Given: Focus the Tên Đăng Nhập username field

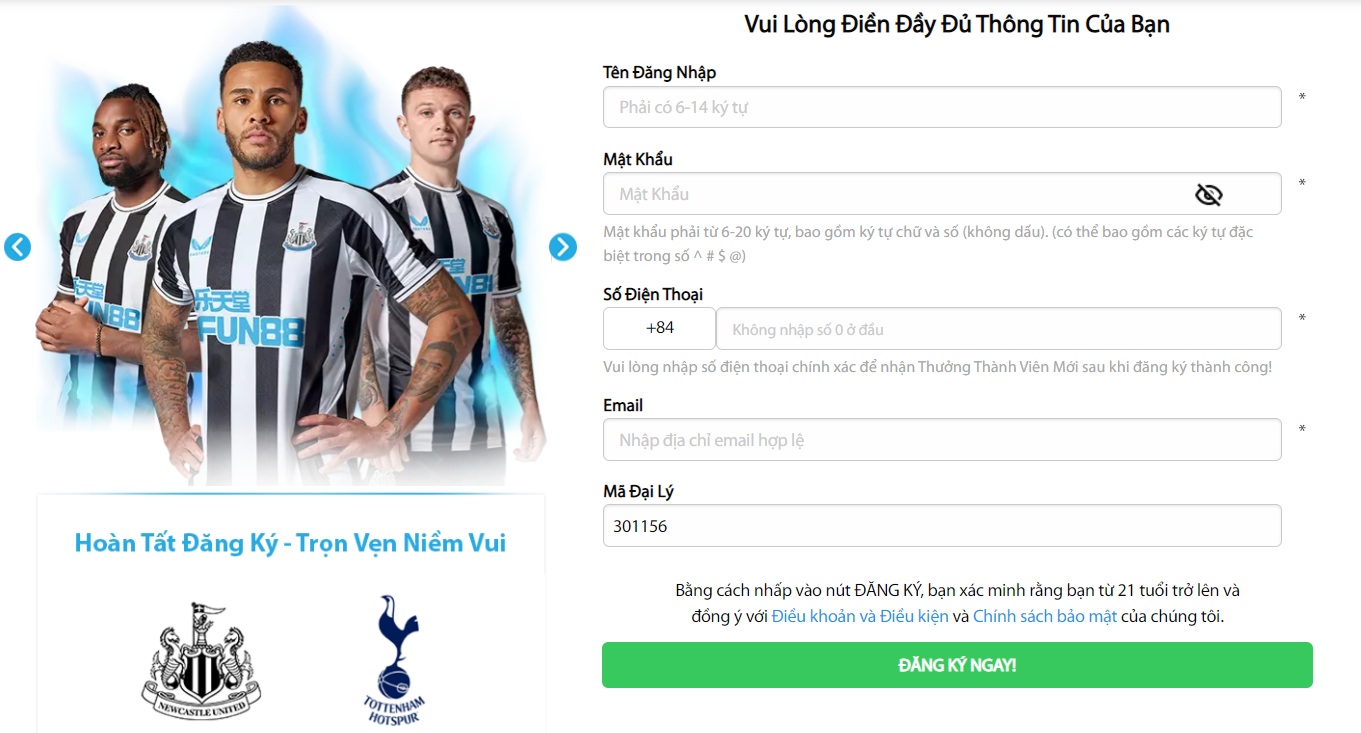Looking at the screenshot, I should tap(942, 107).
